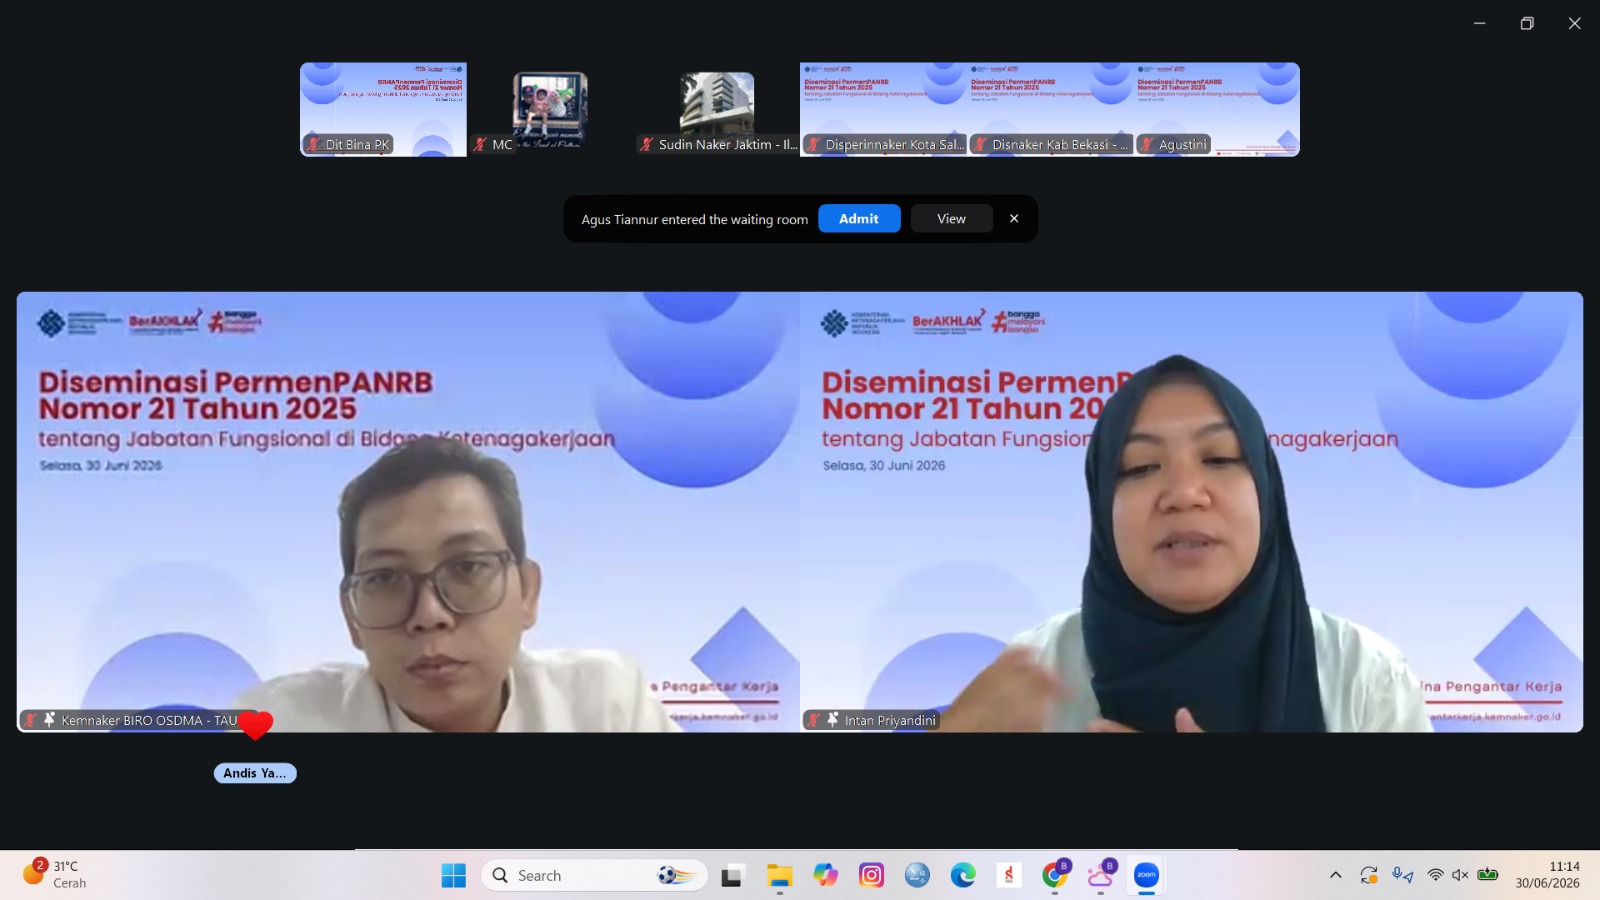Restore down the Zoom window
The width and height of the screenshot is (1600, 900).
[1527, 23]
